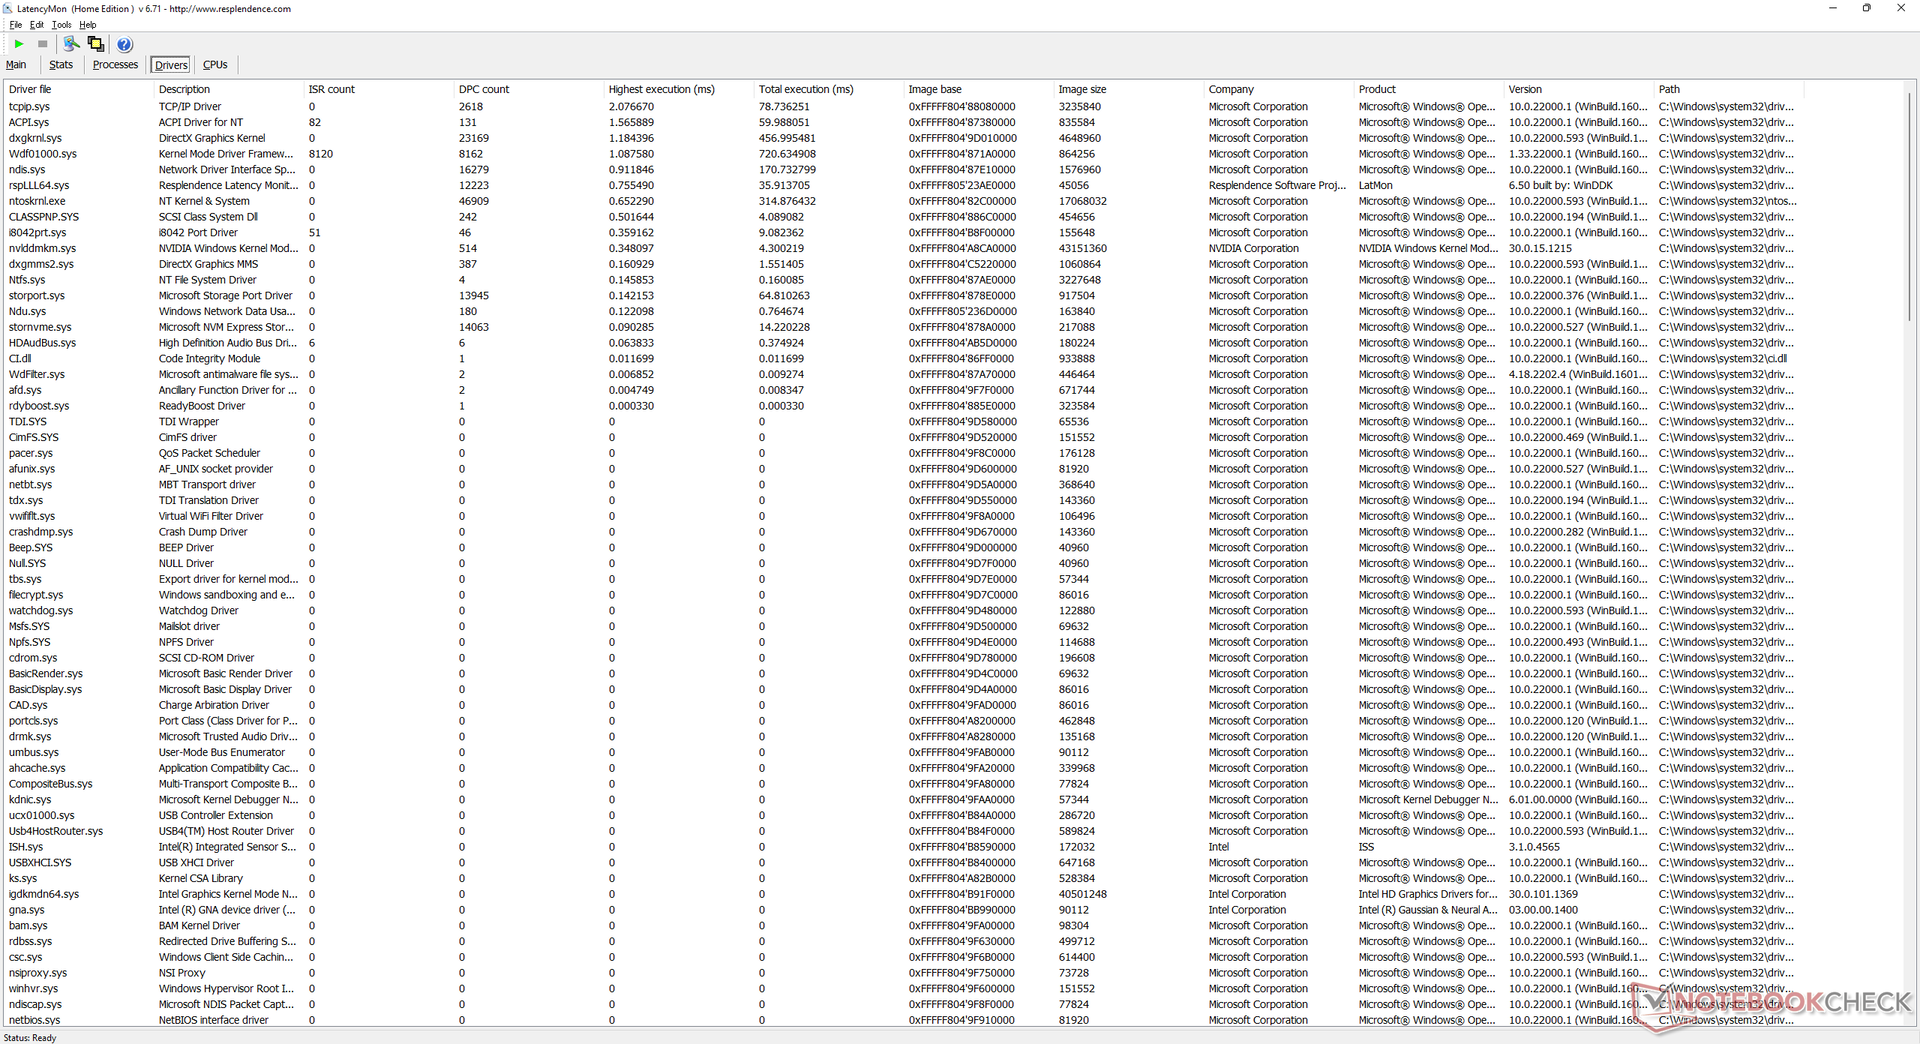This screenshot has width=1920, height=1044.
Task: Select the tcpip.sys driver row
Action: click(x=30, y=107)
